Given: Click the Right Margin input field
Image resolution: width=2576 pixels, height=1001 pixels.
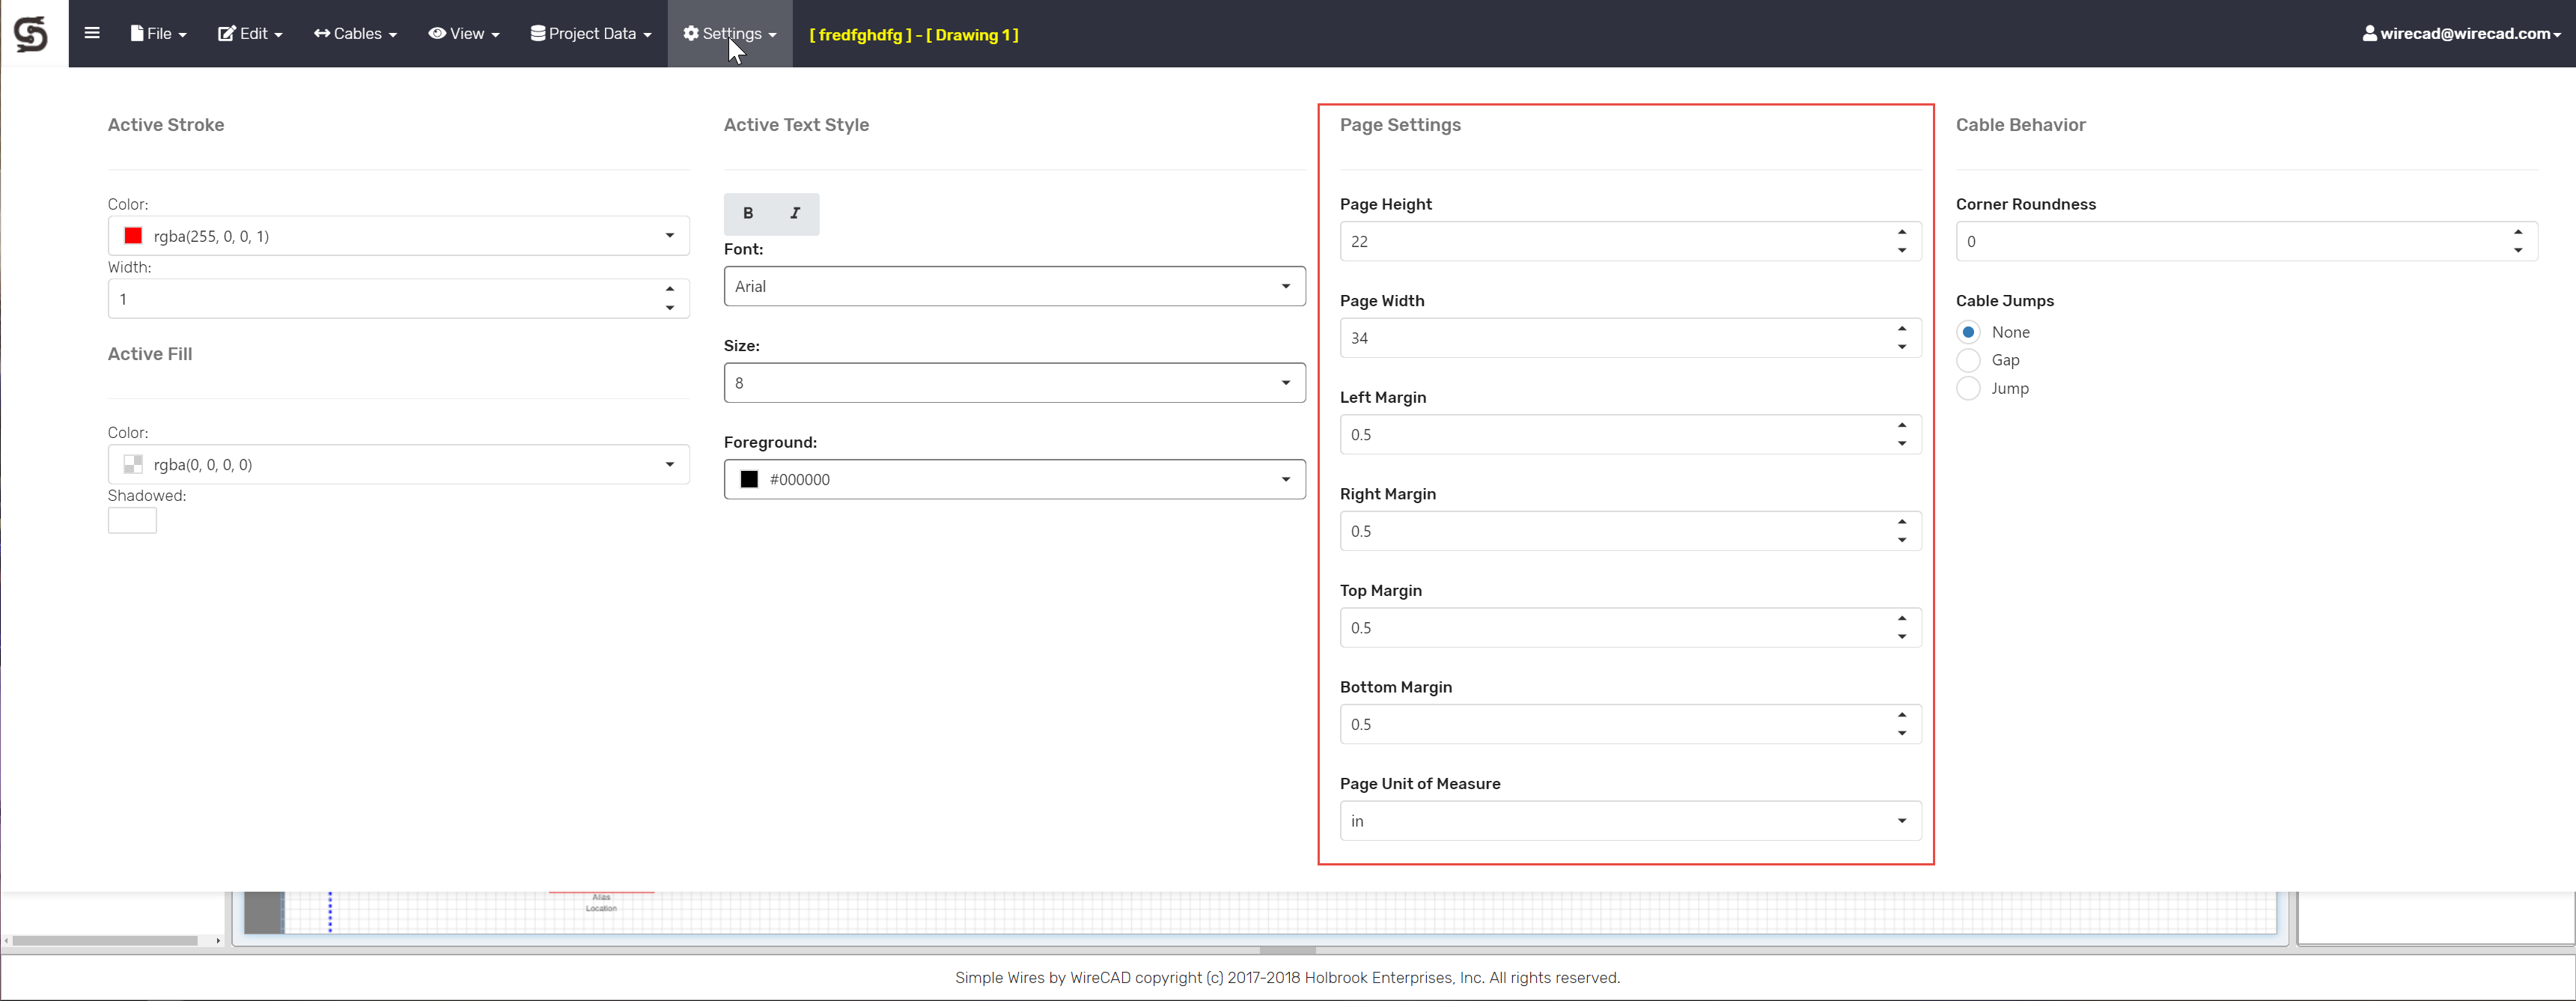Looking at the screenshot, I should click(x=1630, y=531).
